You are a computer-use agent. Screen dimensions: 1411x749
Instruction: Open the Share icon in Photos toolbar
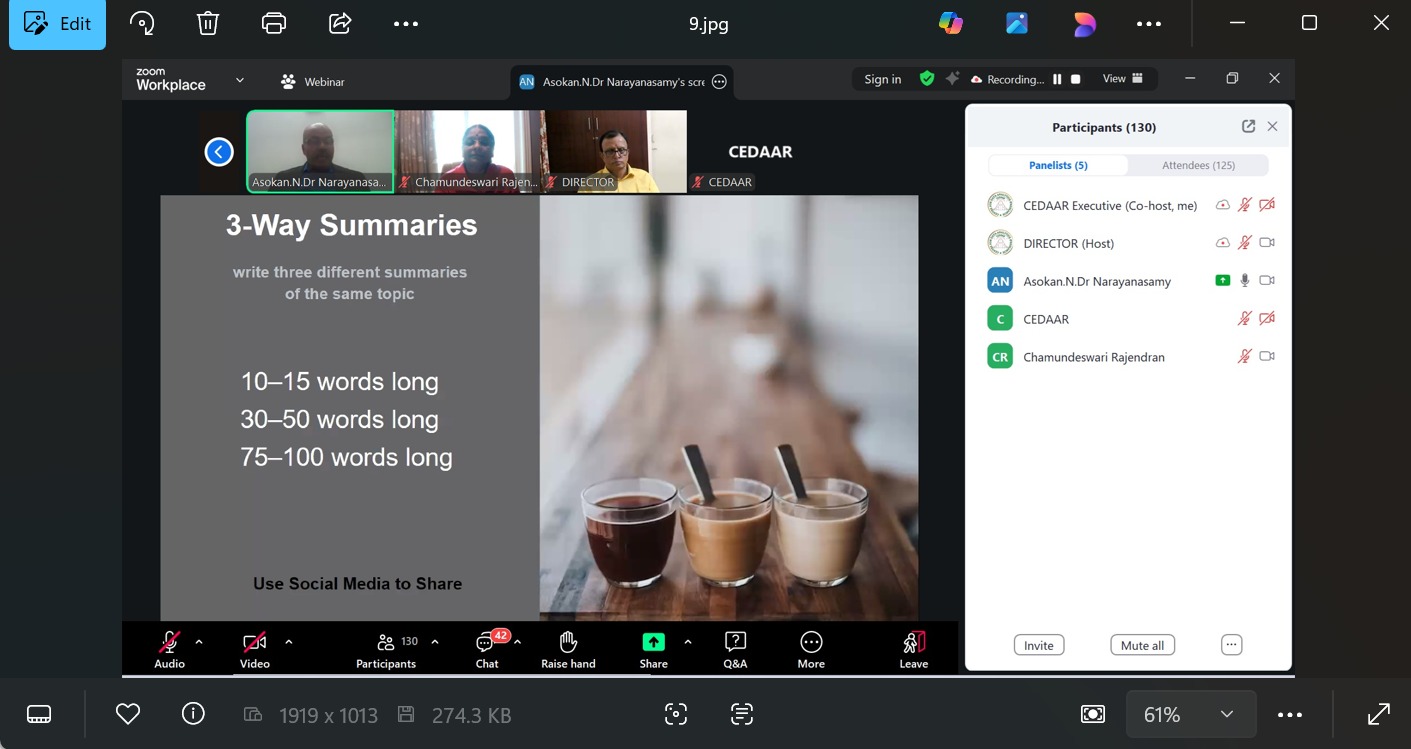tap(340, 23)
